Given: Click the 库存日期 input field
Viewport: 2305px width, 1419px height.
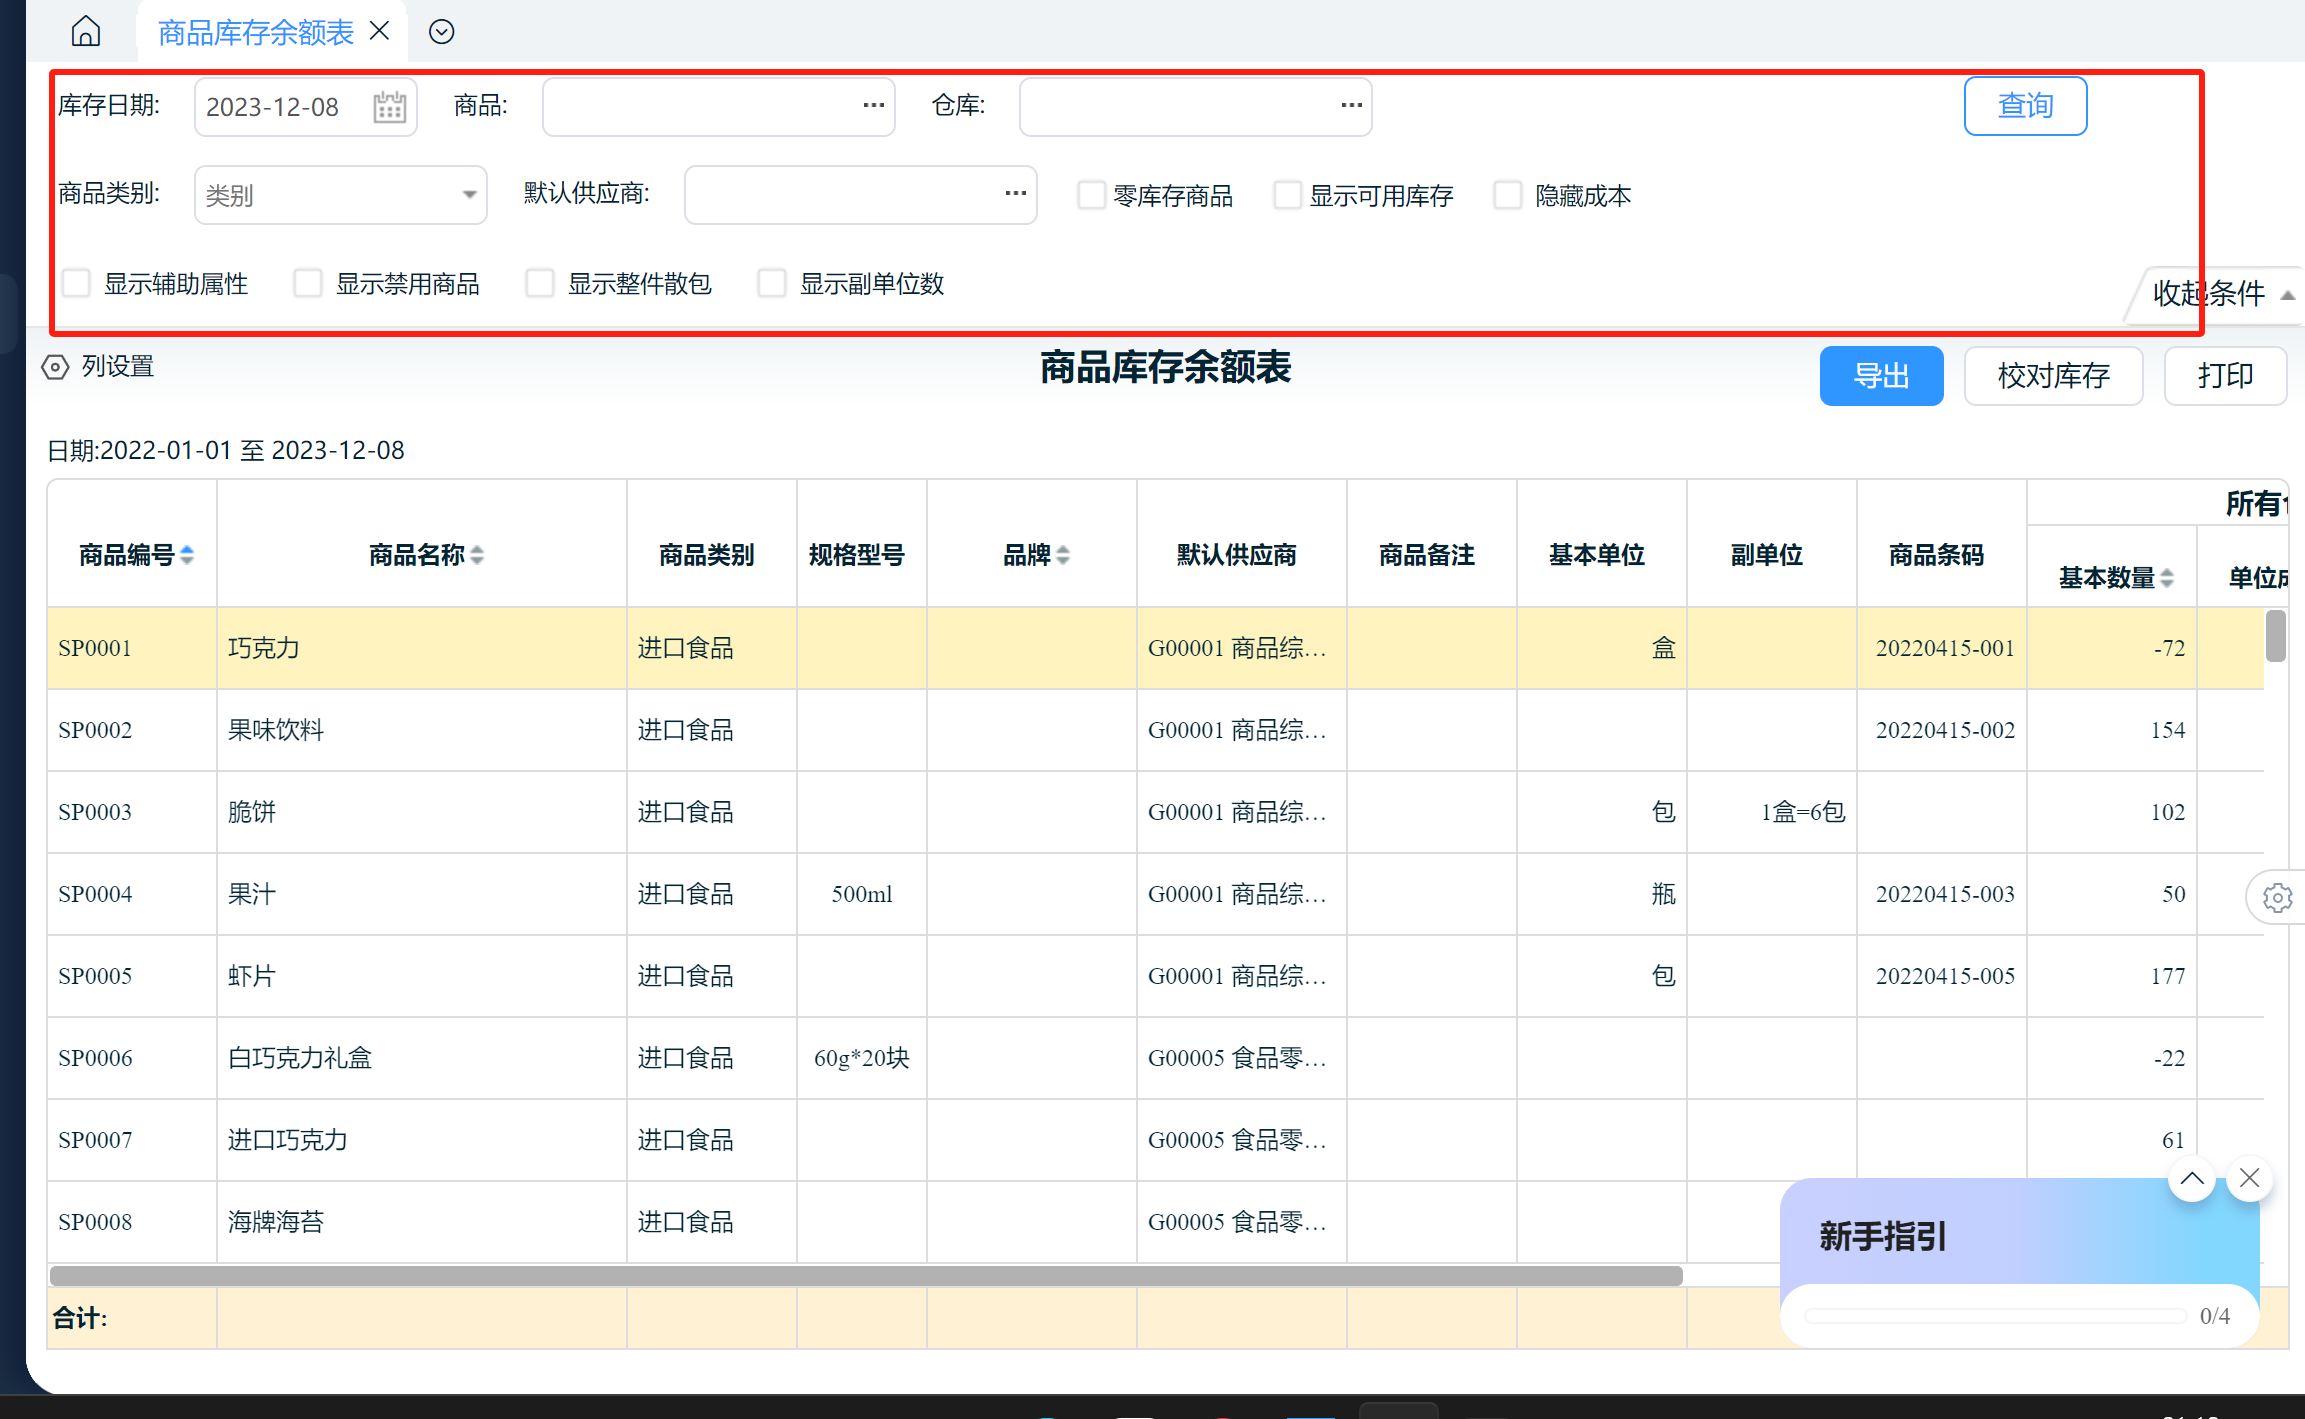Looking at the screenshot, I should click(x=305, y=106).
